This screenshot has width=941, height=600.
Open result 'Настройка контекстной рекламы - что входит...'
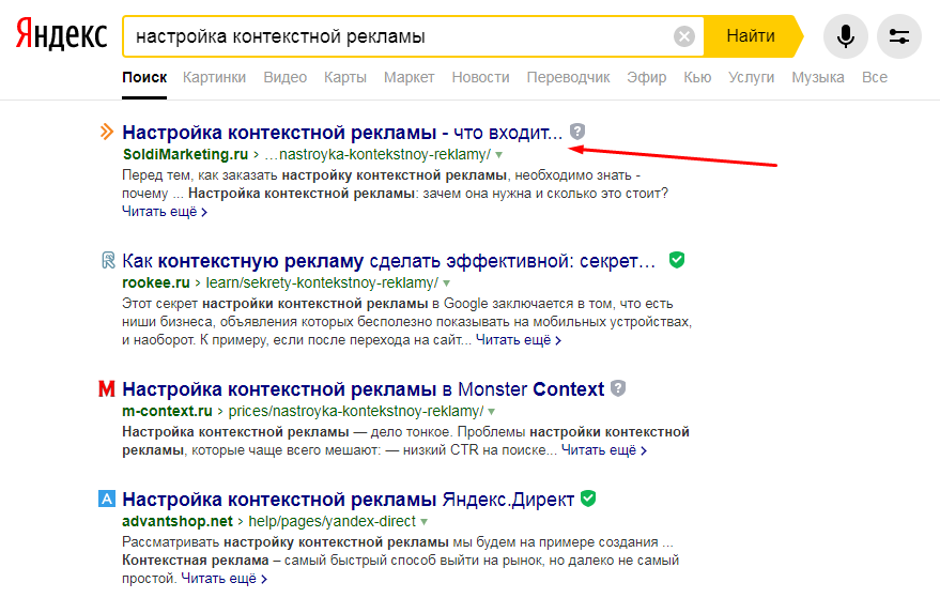click(343, 132)
